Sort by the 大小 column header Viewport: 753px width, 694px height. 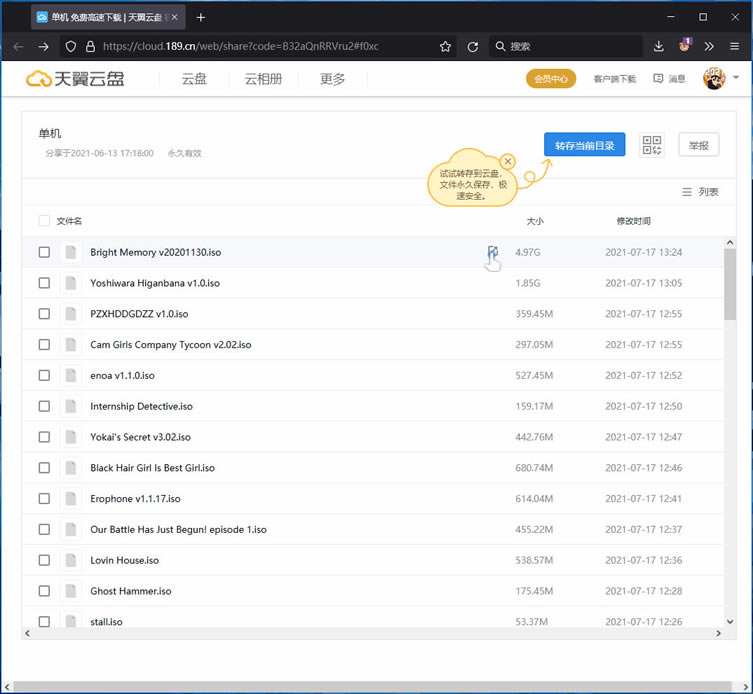point(535,221)
